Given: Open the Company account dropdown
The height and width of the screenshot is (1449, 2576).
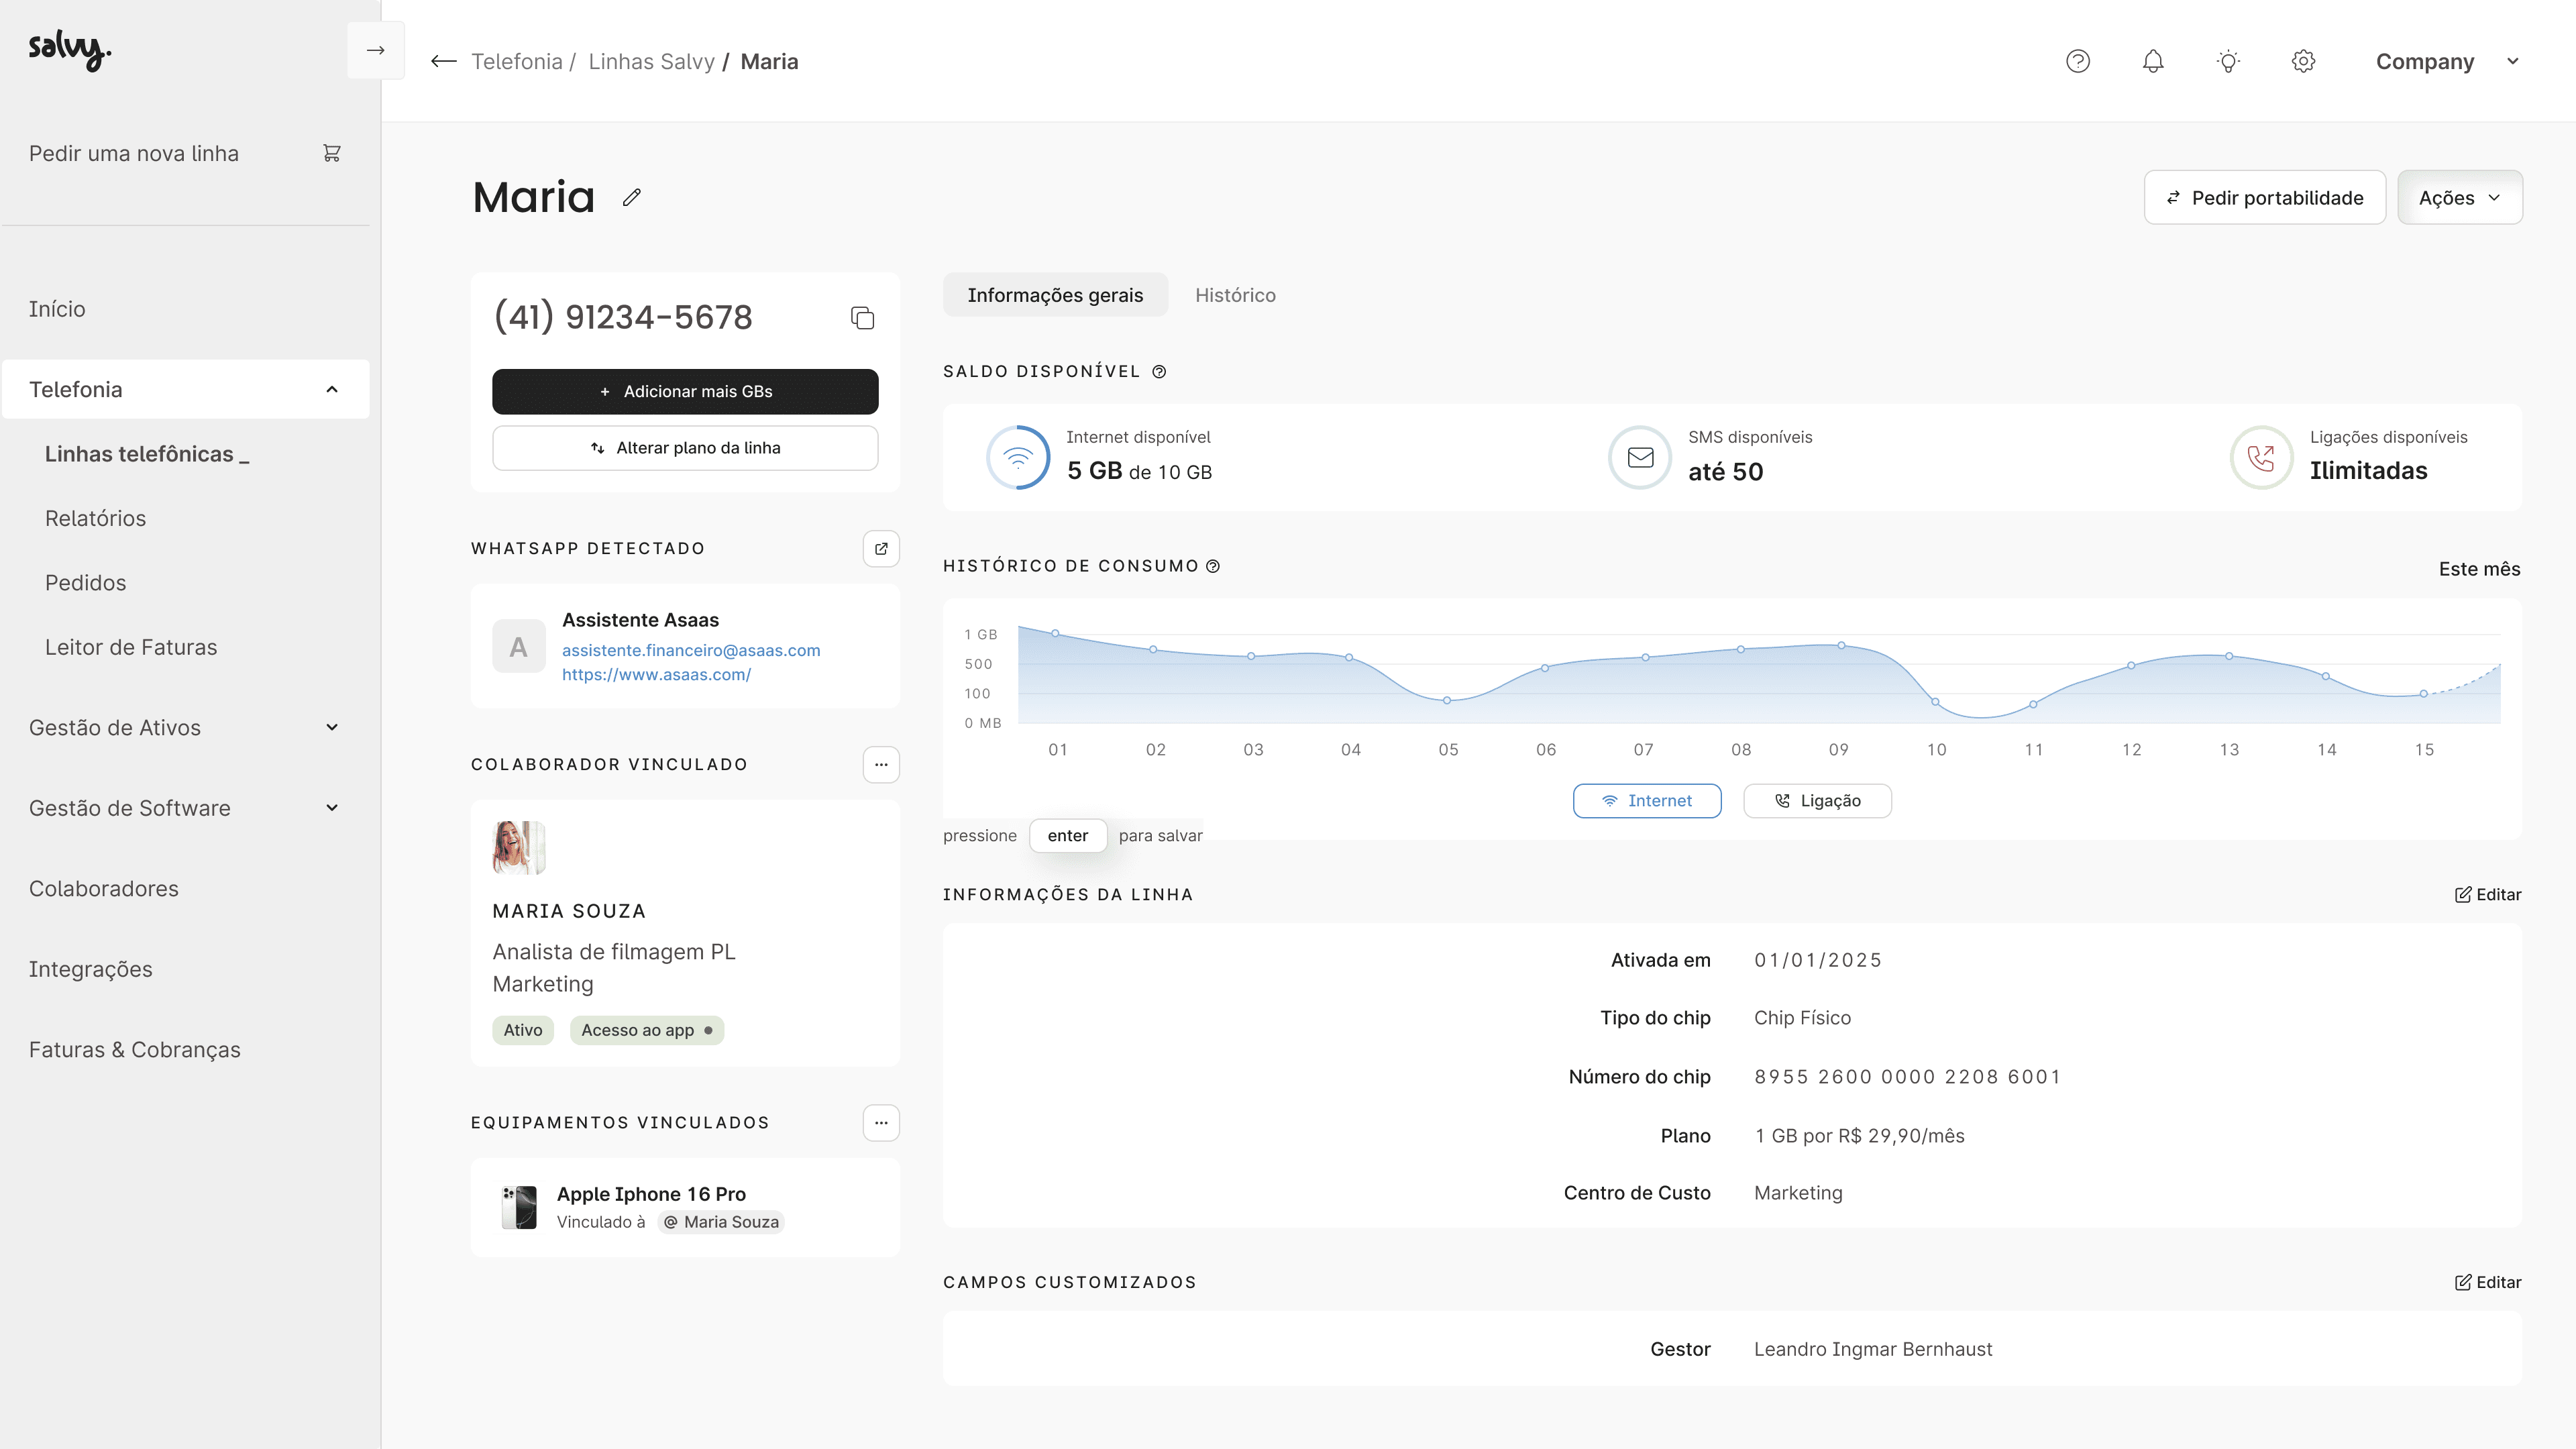Looking at the screenshot, I should click(x=2445, y=61).
